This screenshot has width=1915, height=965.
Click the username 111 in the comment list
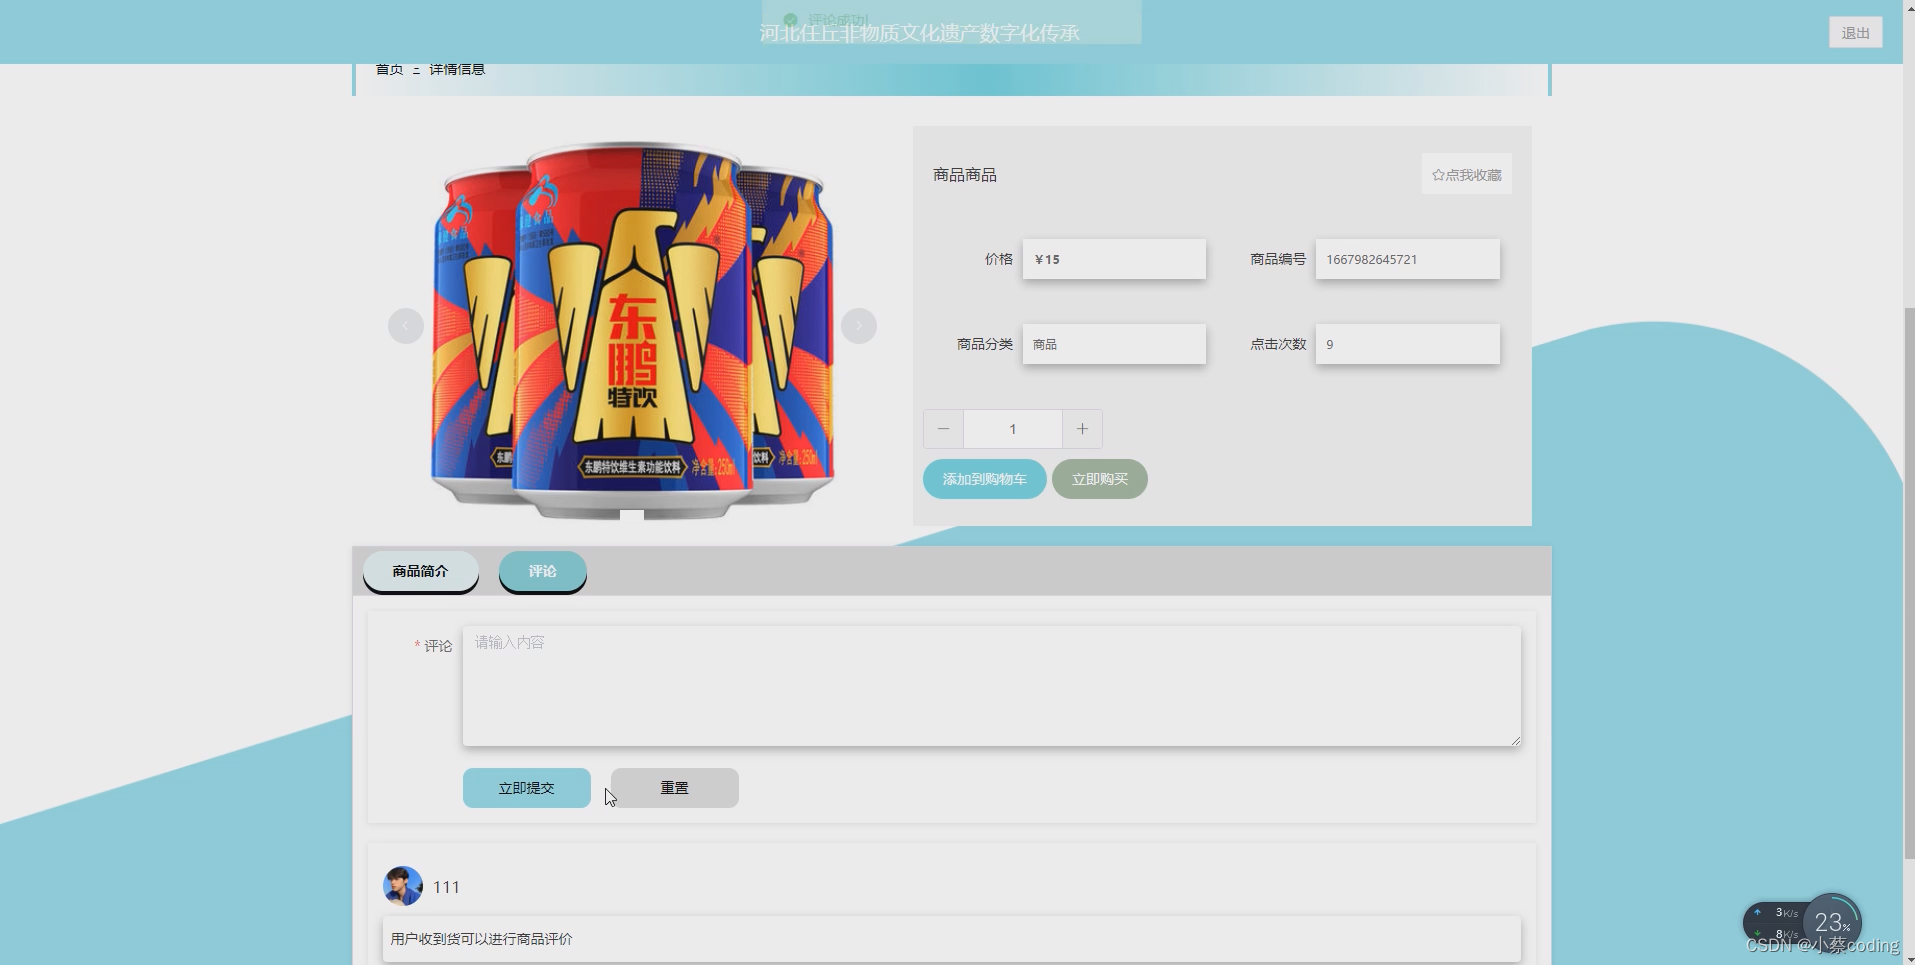click(446, 887)
